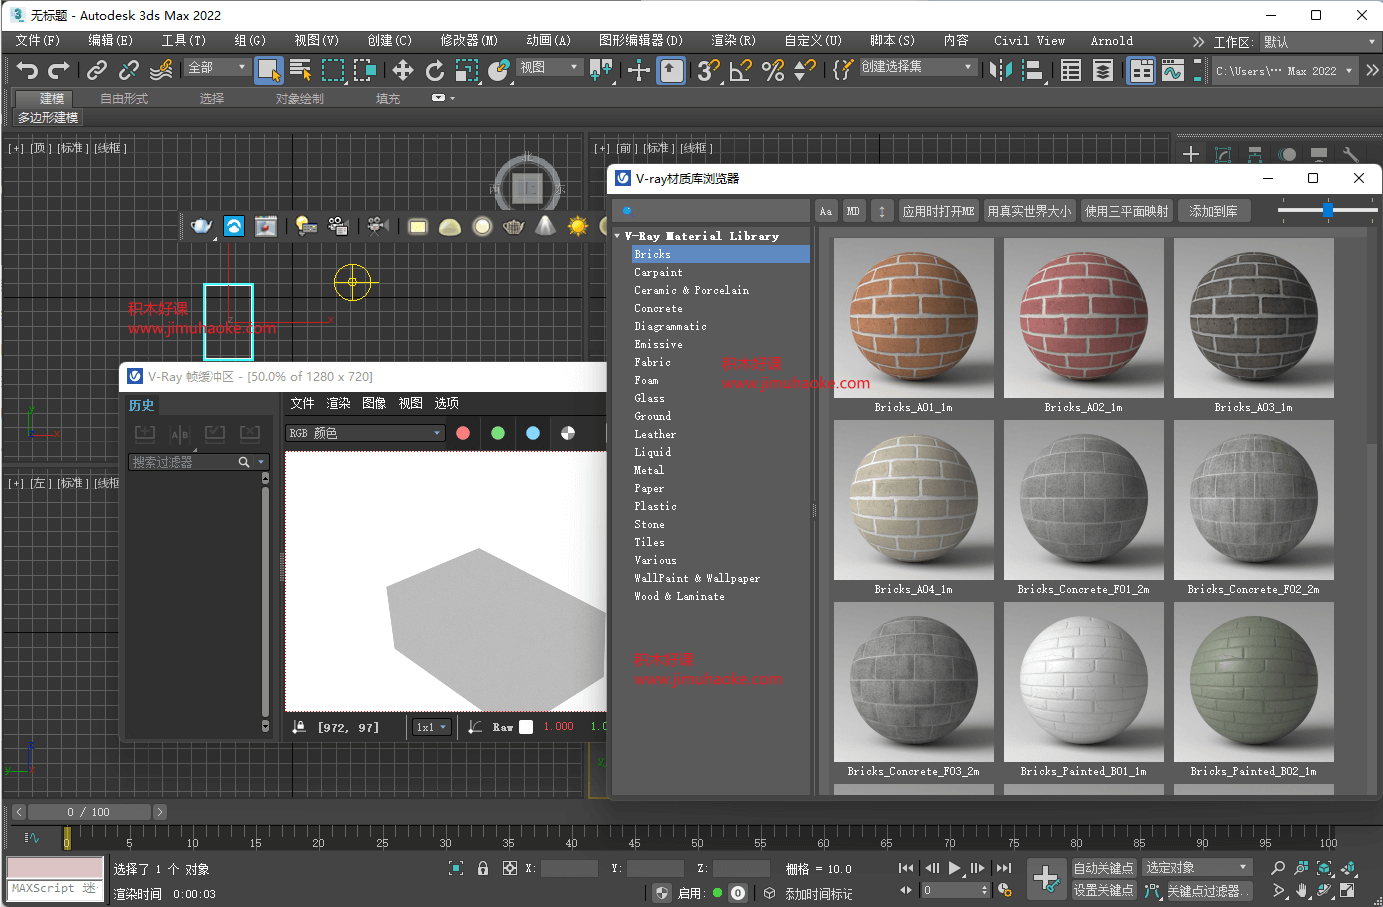The height and width of the screenshot is (907, 1383).
Task: Switch to the 自由形式 ribbon tab
Action: click(x=124, y=99)
